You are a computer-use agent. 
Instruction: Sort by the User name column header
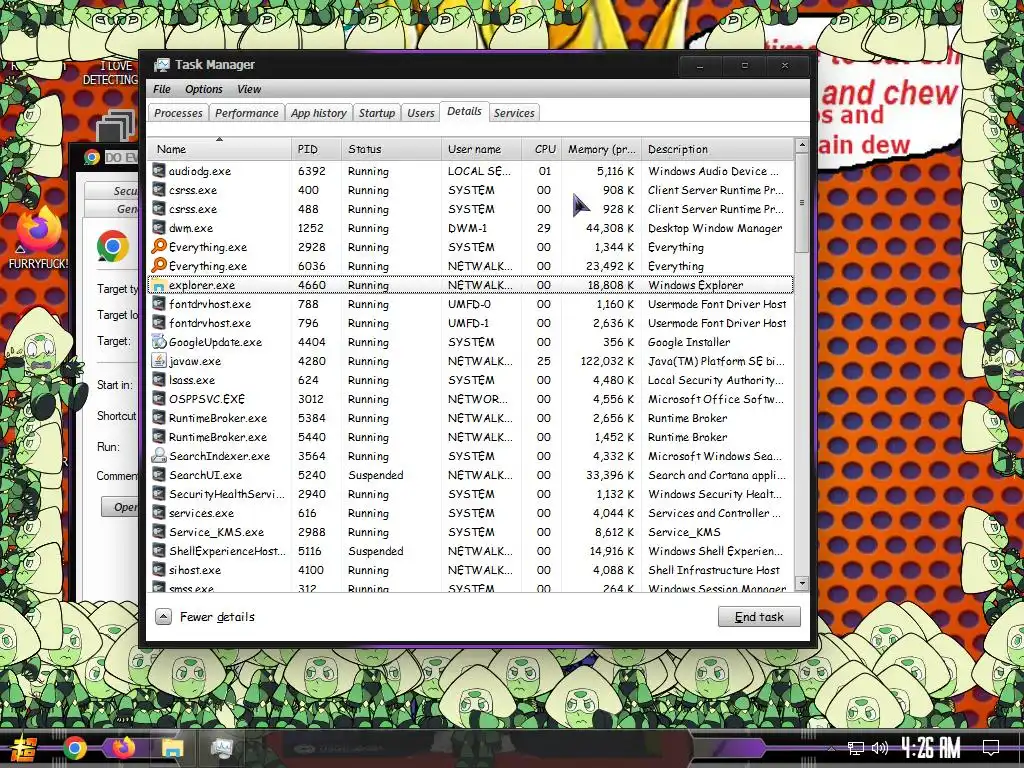click(481, 149)
